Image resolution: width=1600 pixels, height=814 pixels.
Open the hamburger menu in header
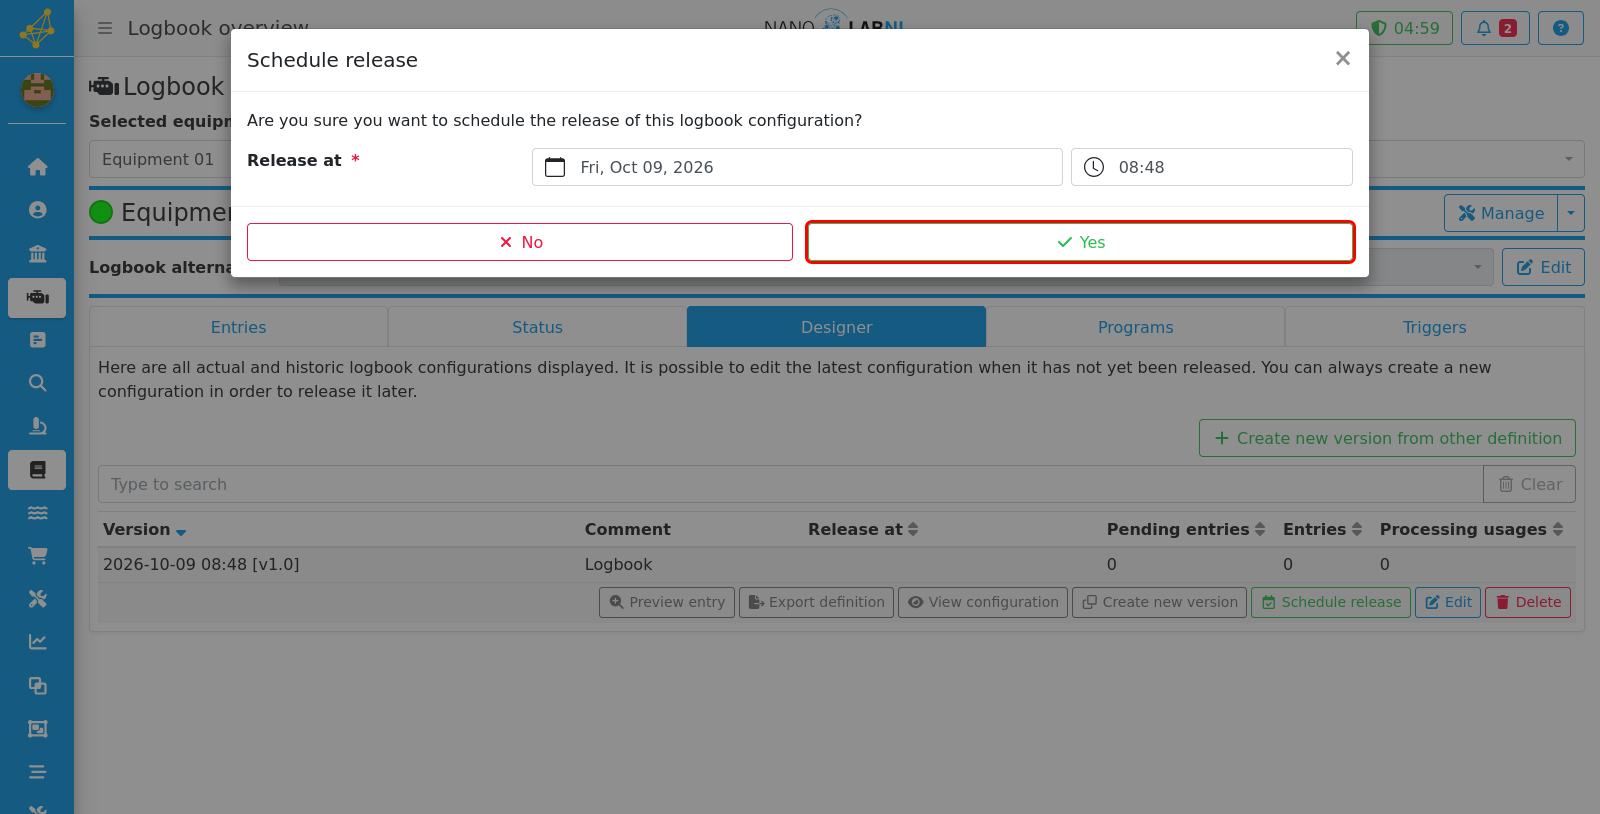(105, 28)
